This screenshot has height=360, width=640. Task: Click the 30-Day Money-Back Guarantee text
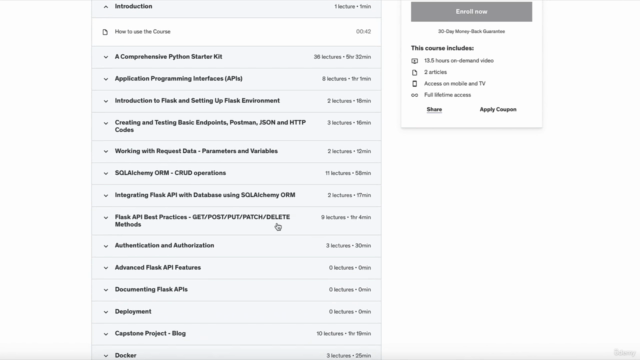471,31
